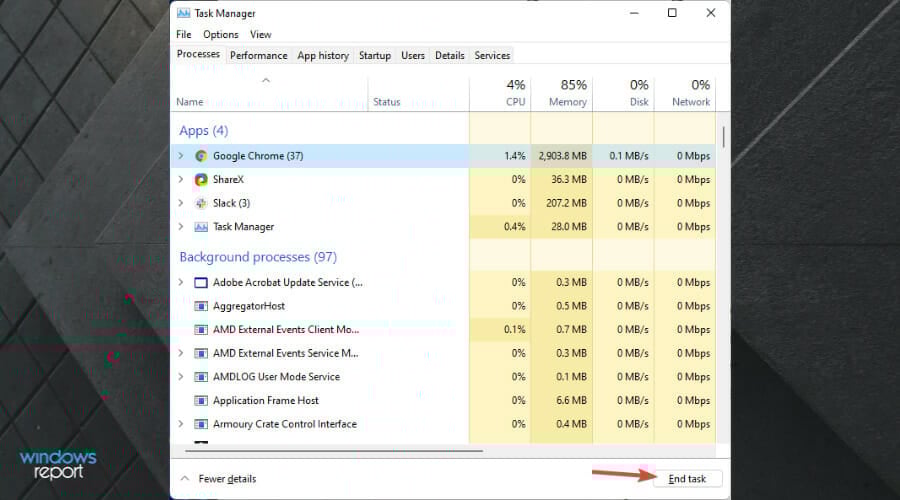Open the Options menu
Viewport: 900px width, 500px height.
point(220,34)
